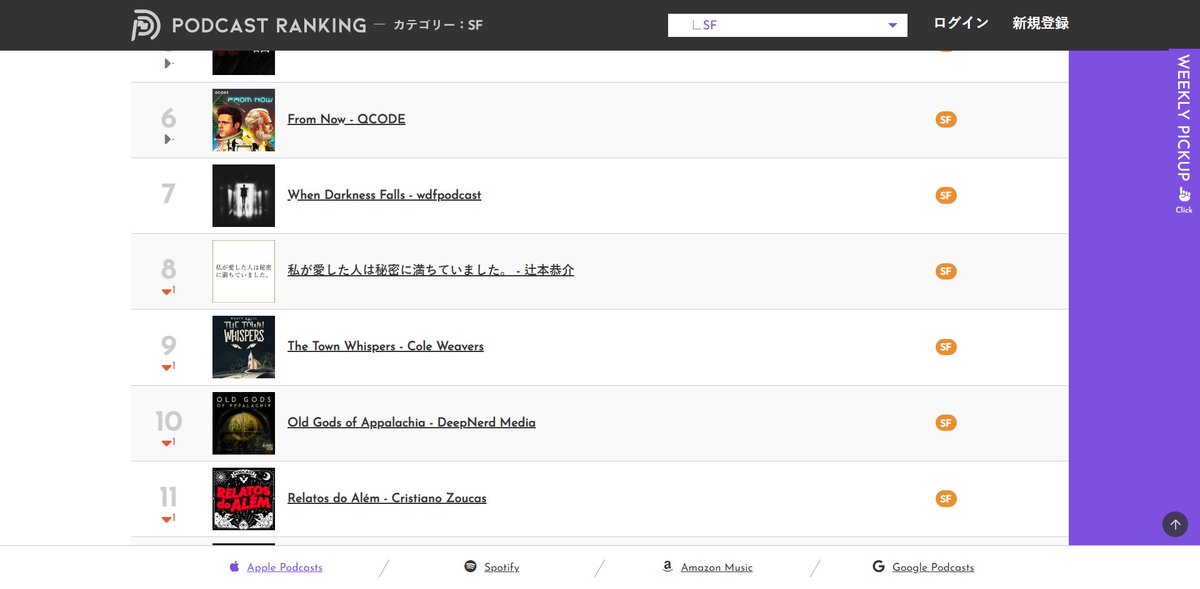
Task: Click the From Now cover thumbnail
Action: [x=243, y=120]
